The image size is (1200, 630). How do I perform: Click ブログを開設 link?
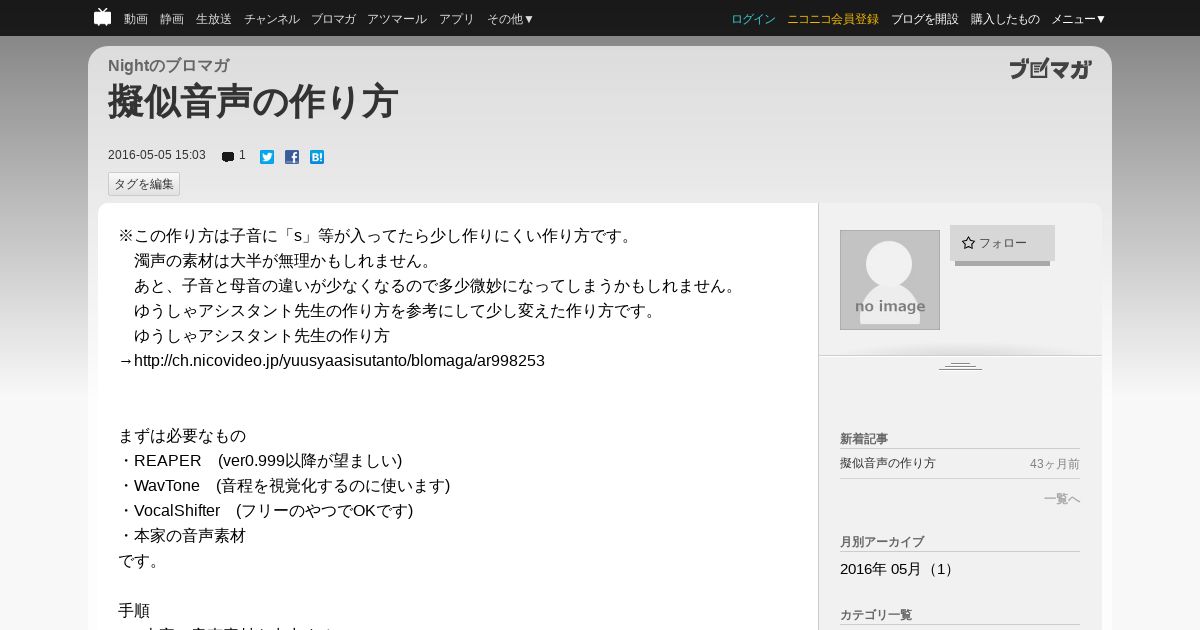coord(925,19)
